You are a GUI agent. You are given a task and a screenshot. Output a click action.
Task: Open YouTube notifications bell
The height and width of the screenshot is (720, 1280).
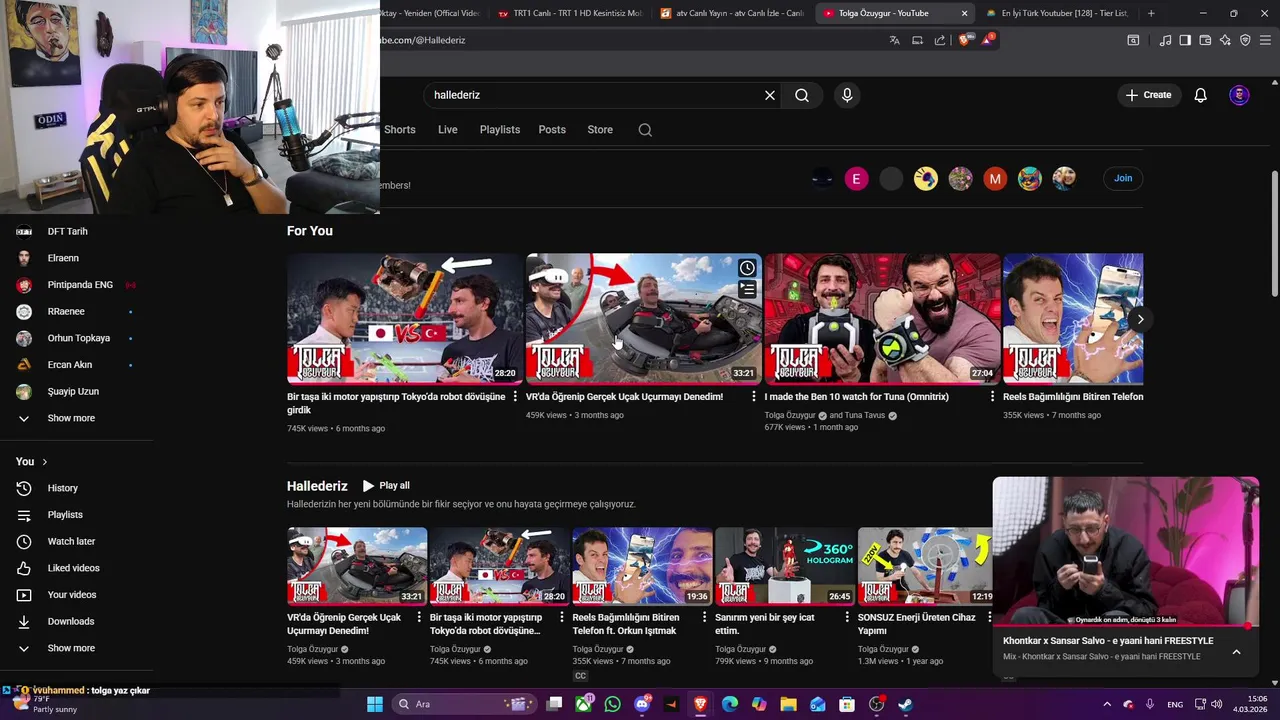pyautogui.click(x=1201, y=95)
